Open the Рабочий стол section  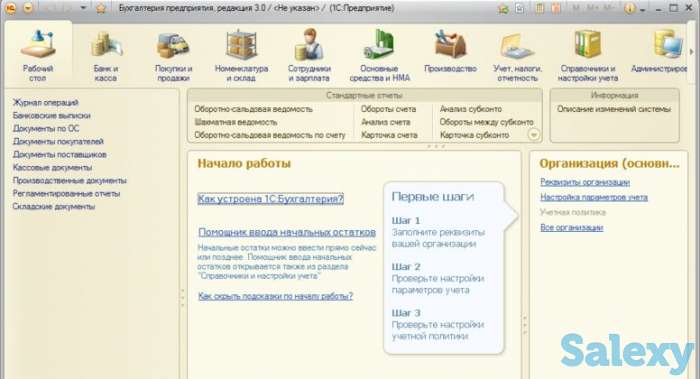click(x=38, y=54)
